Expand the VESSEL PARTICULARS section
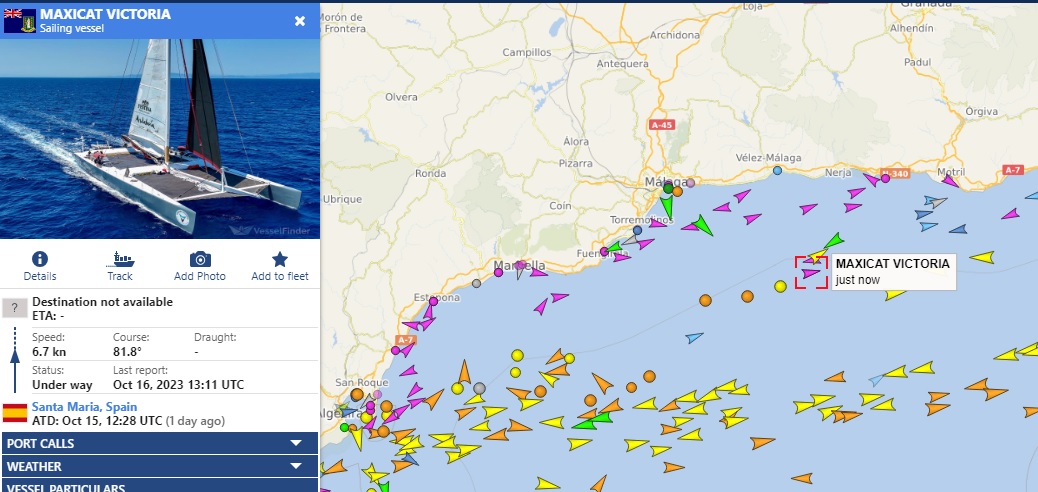1038x492 pixels. coord(160,486)
